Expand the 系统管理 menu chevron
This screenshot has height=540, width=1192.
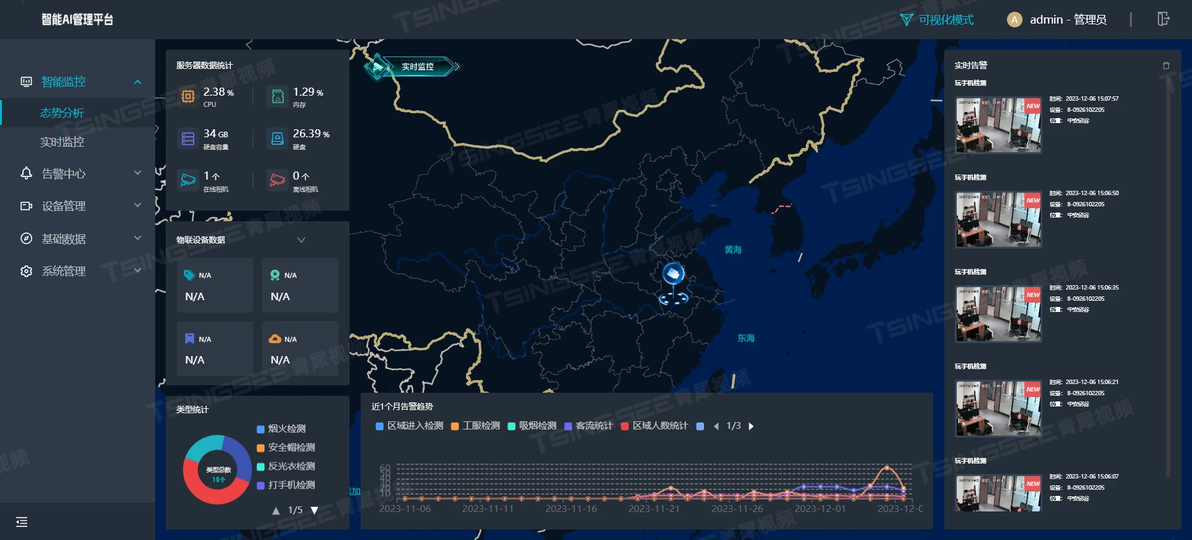pos(138,271)
